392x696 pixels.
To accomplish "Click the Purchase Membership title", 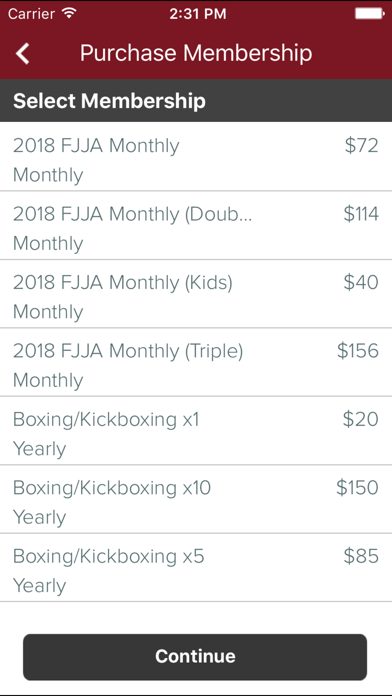I will 196,53.
